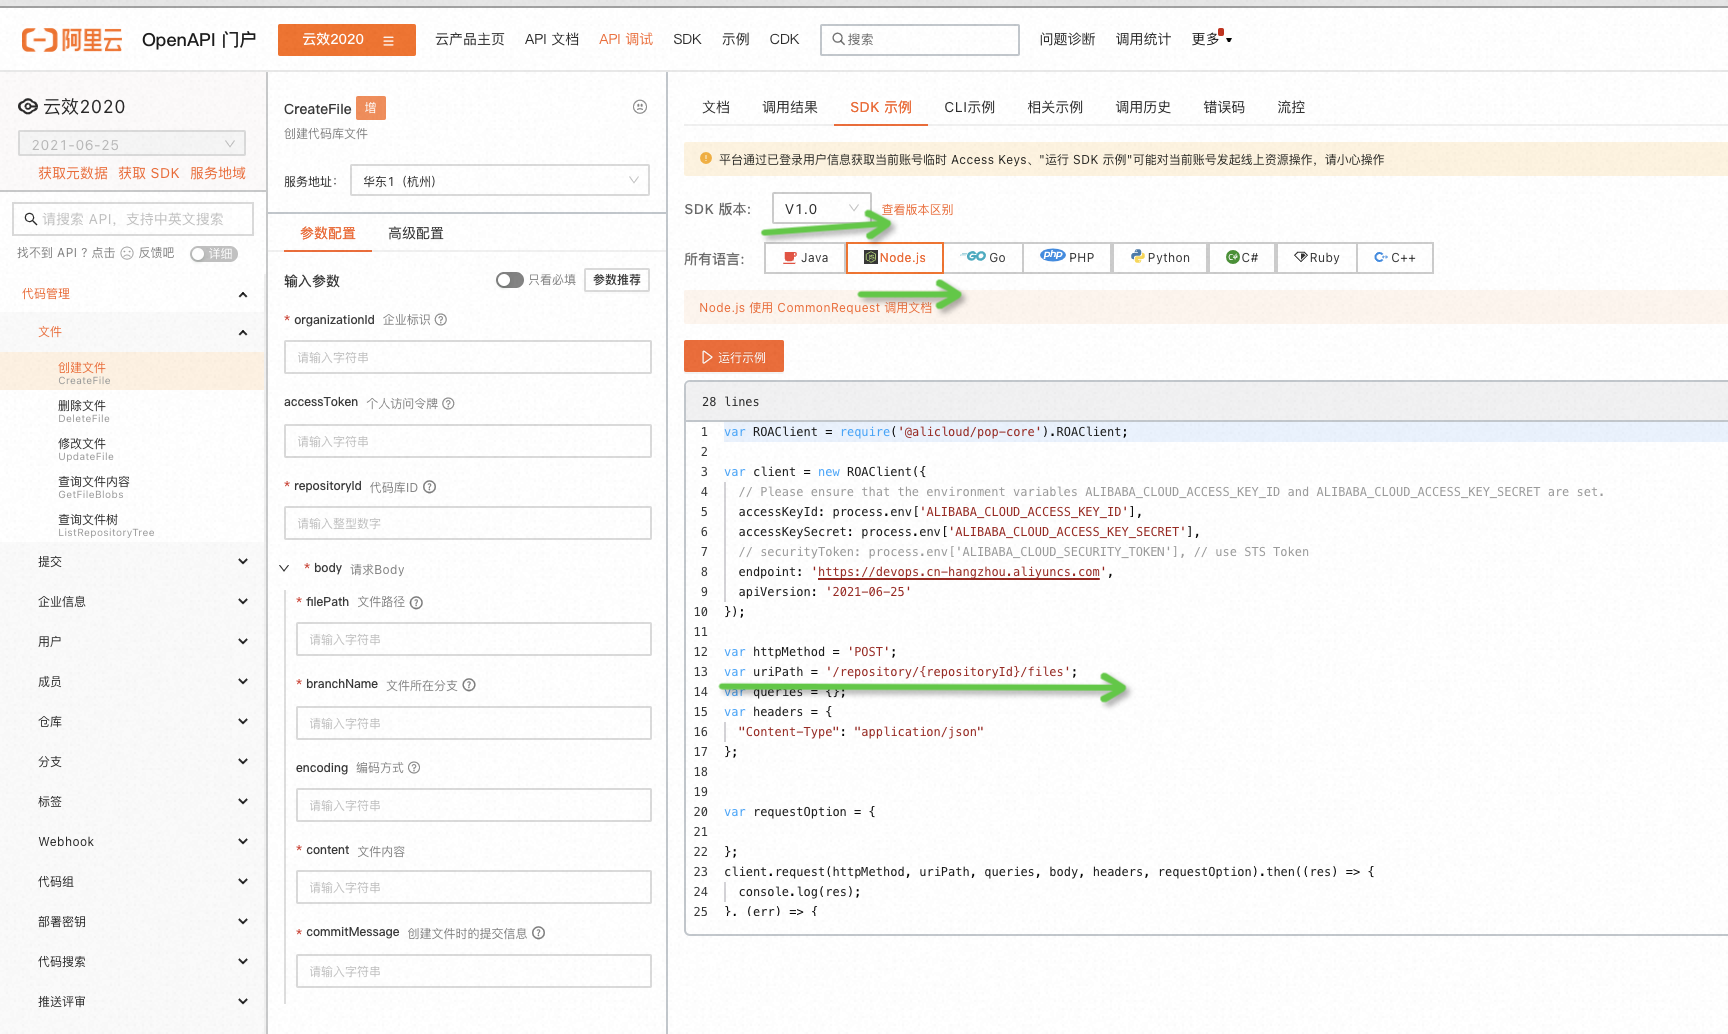Open the 查看版本区别 link
Image resolution: width=1728 pixels, height=1034 pixels.
coord(917,210)
